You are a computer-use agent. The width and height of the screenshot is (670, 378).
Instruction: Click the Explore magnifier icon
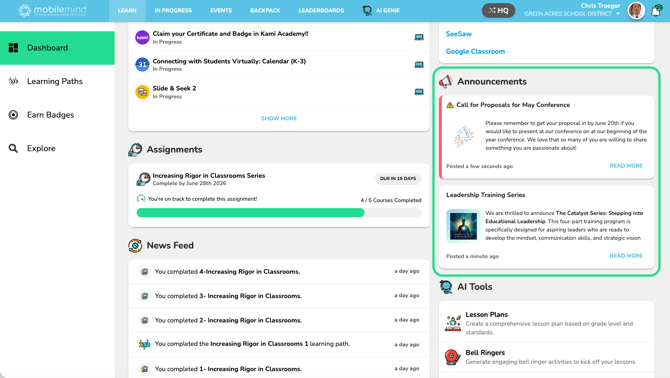(13, 148)
